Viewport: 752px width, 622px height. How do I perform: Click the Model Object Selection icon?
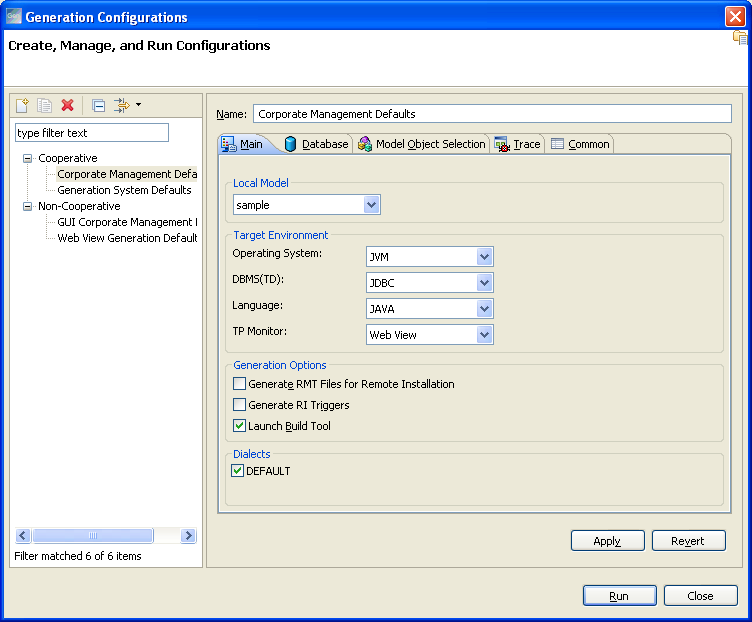[x=364, y=144]
